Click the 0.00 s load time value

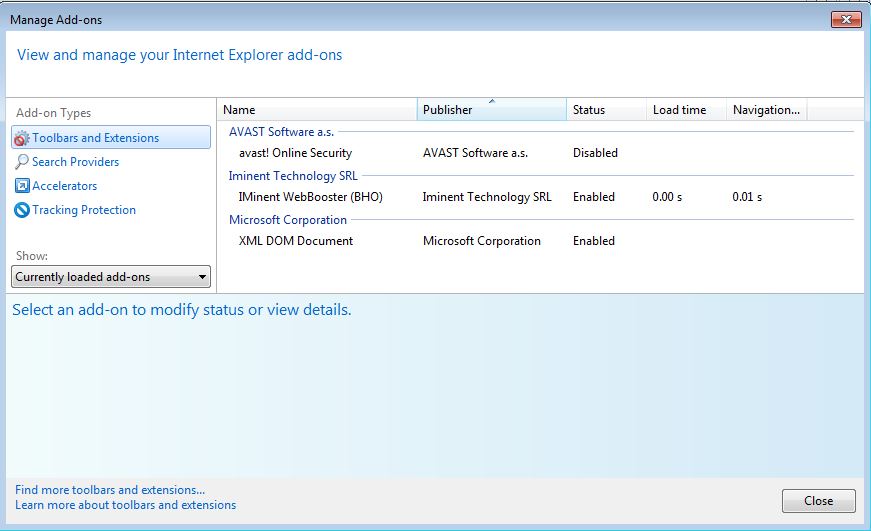(667, 197)
